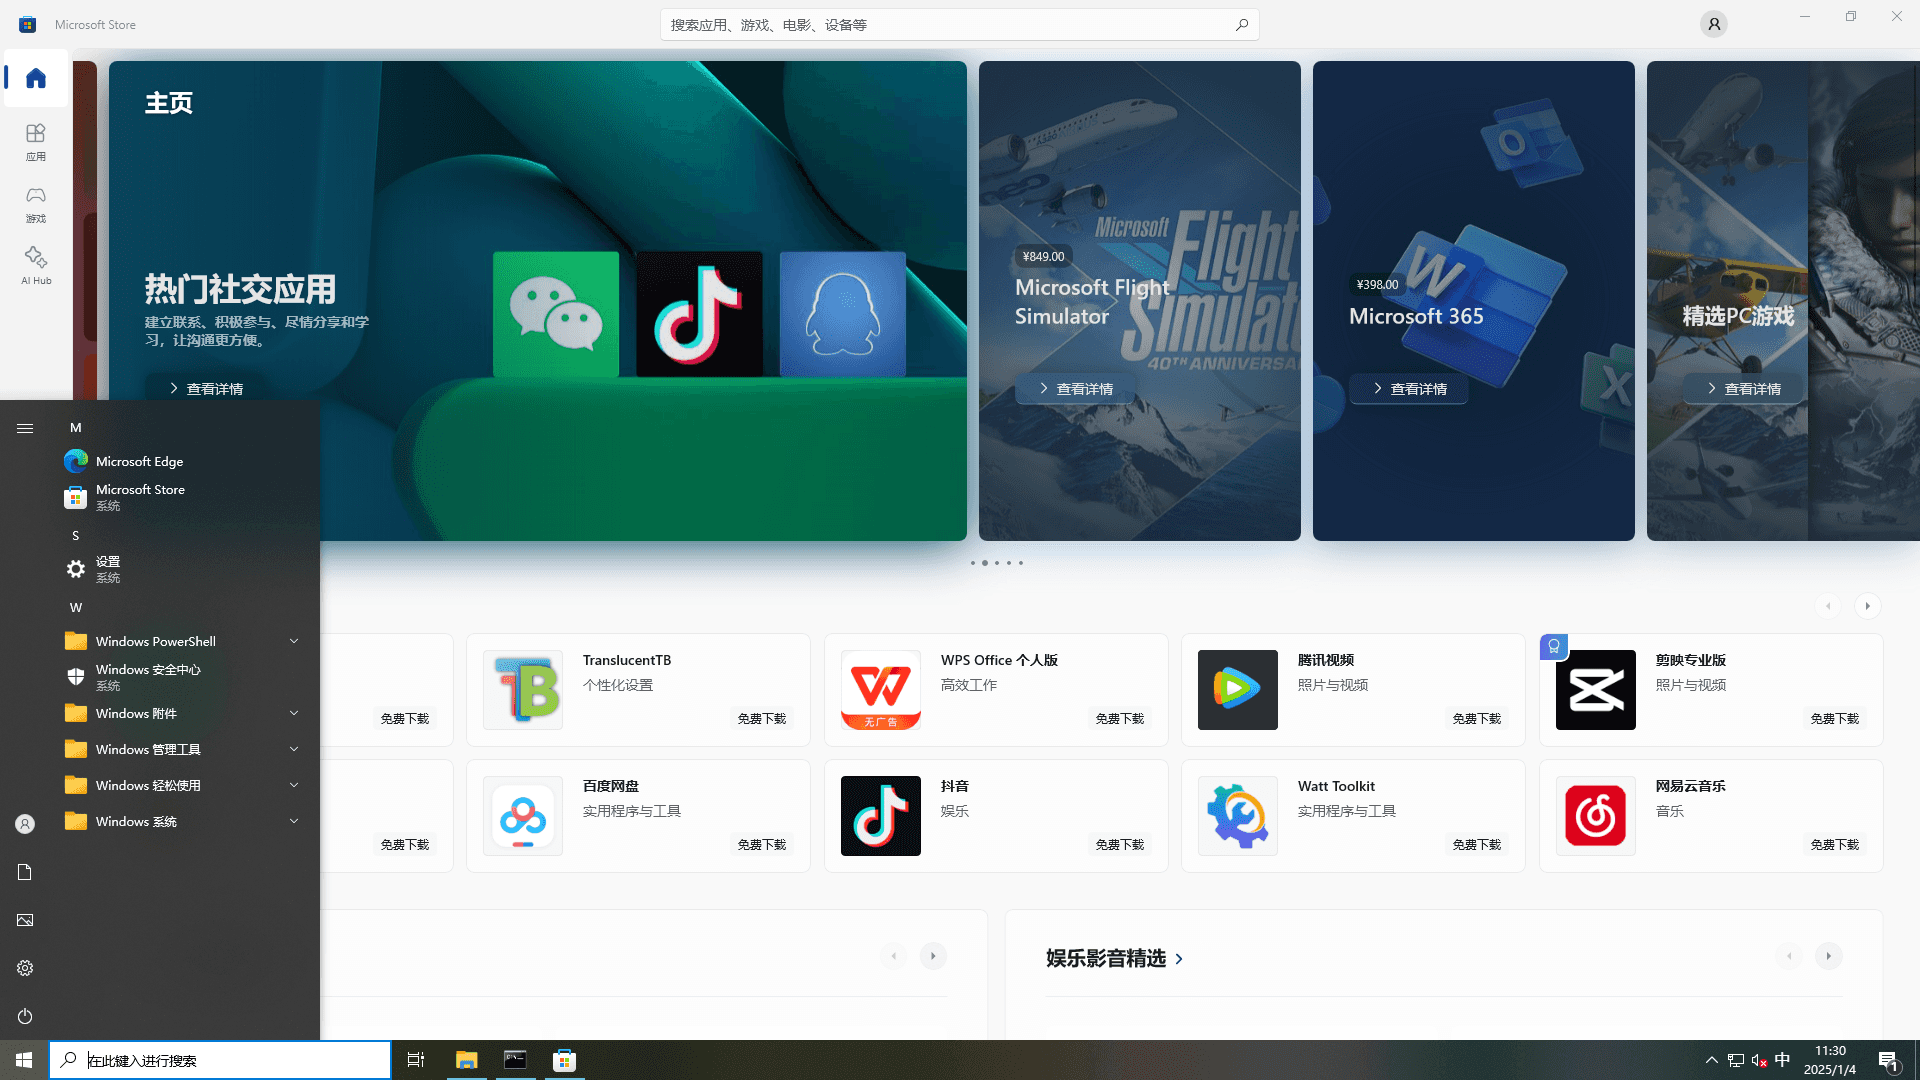Open File Explorer from the taskbar
Viewport: 1920px width, 1080px height.
coord(466,1060)
